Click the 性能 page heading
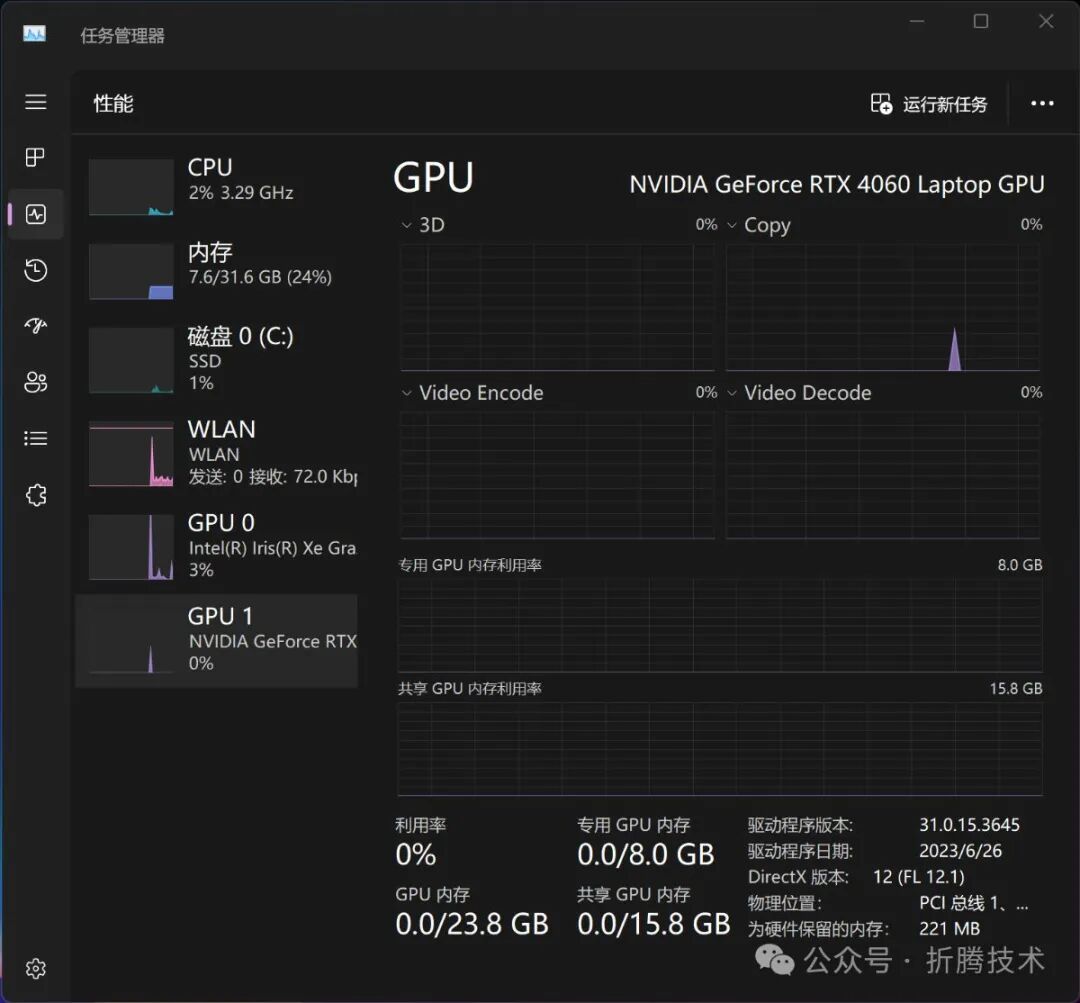 point(114,103)
